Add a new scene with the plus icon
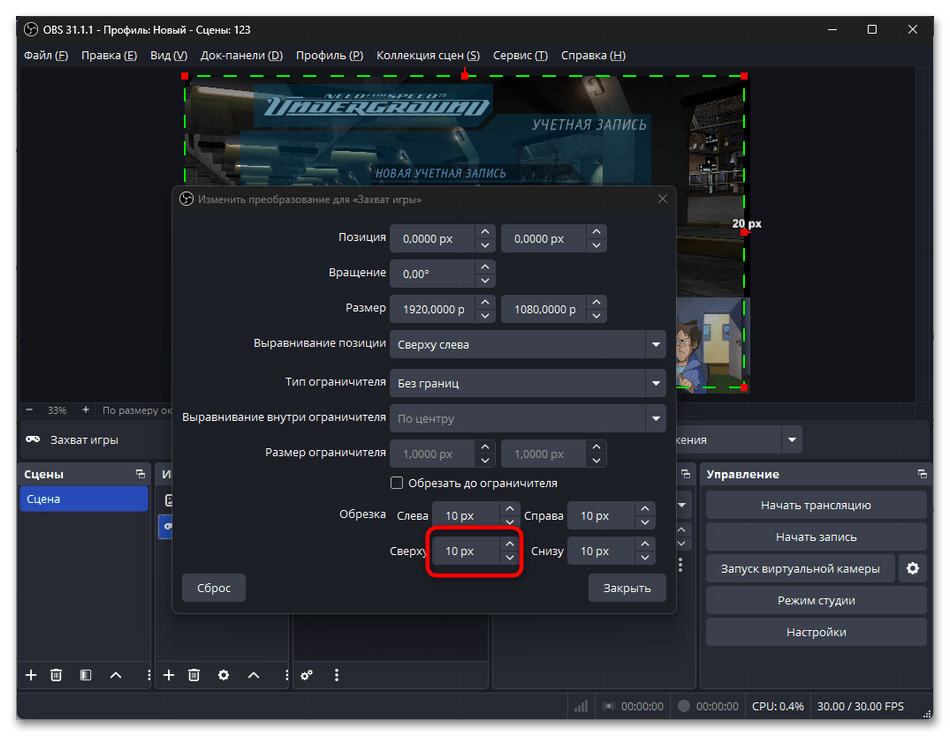The height and width of the screenshot is (736, 950). [x=31, y=675]
